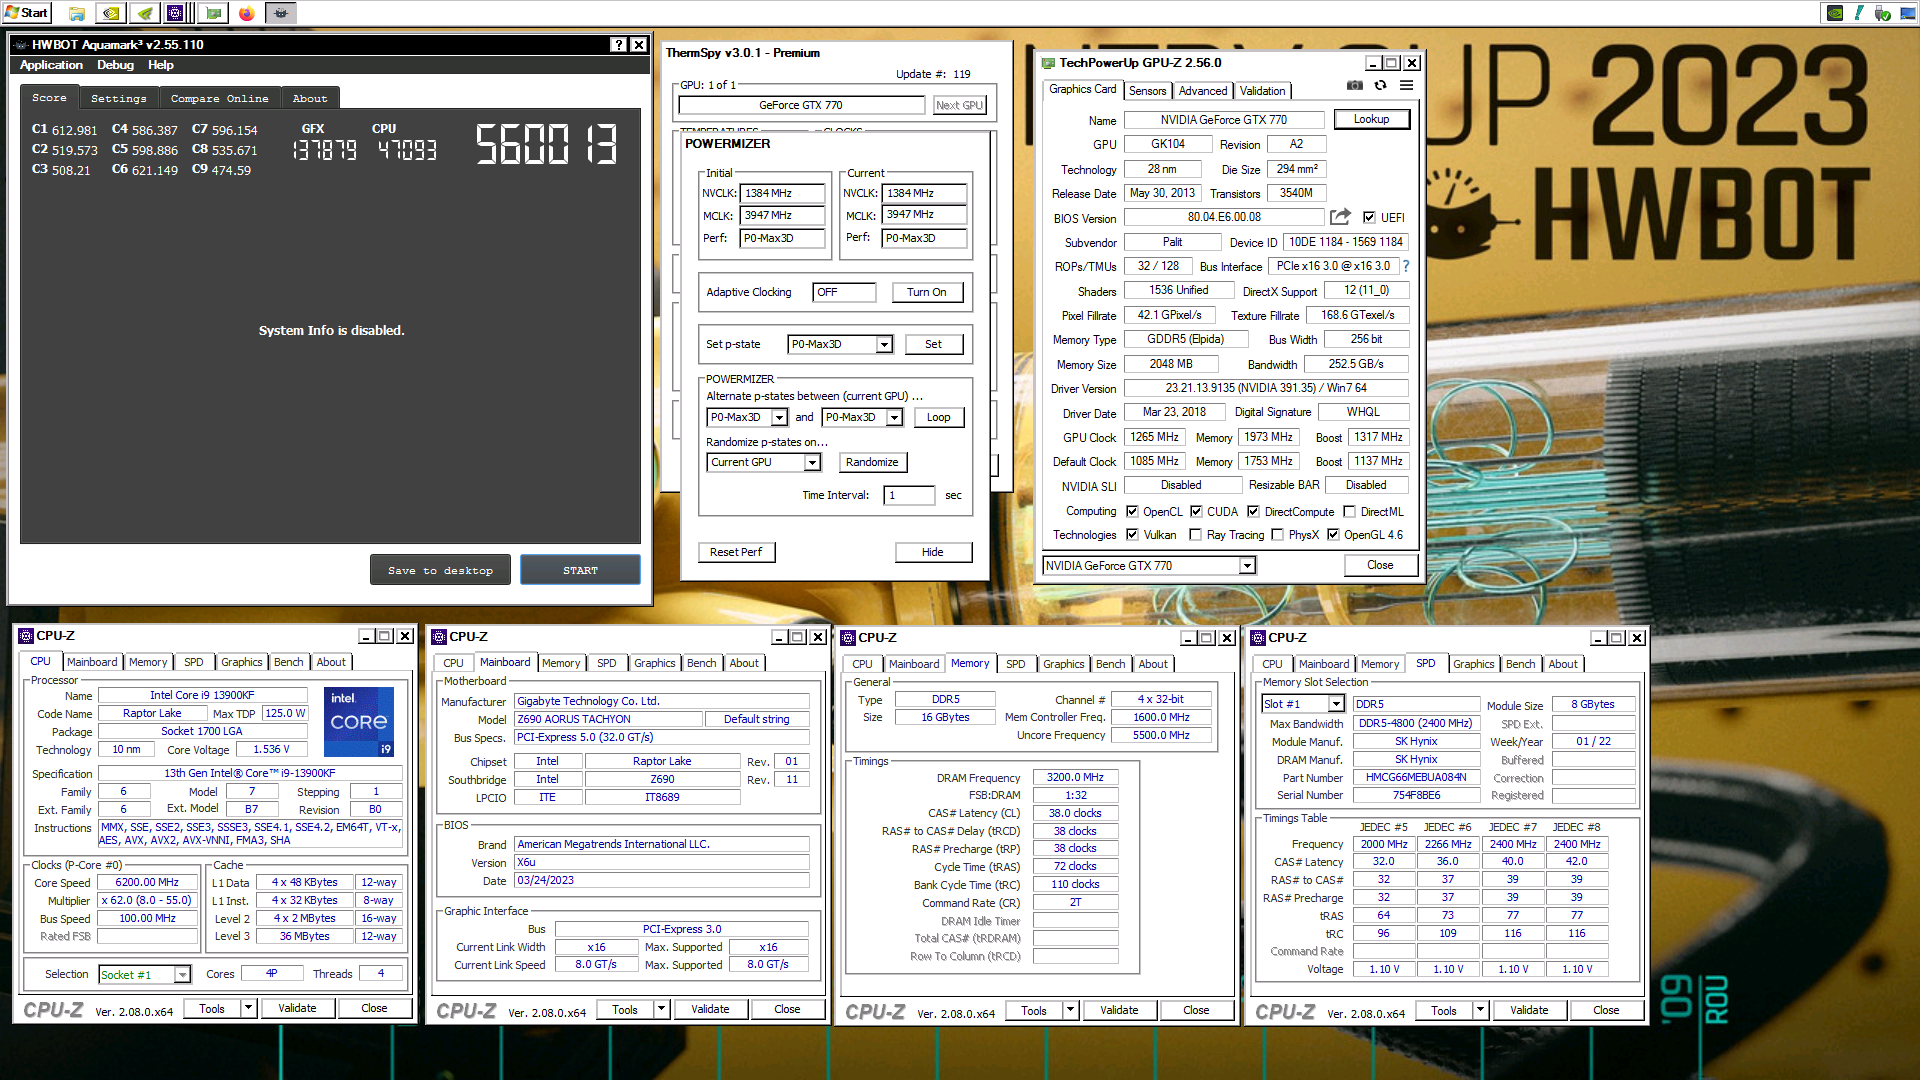1920x1080 pixels.
Task: Click the Lookup button in GPU-Z
Action: coord(1371,119)
